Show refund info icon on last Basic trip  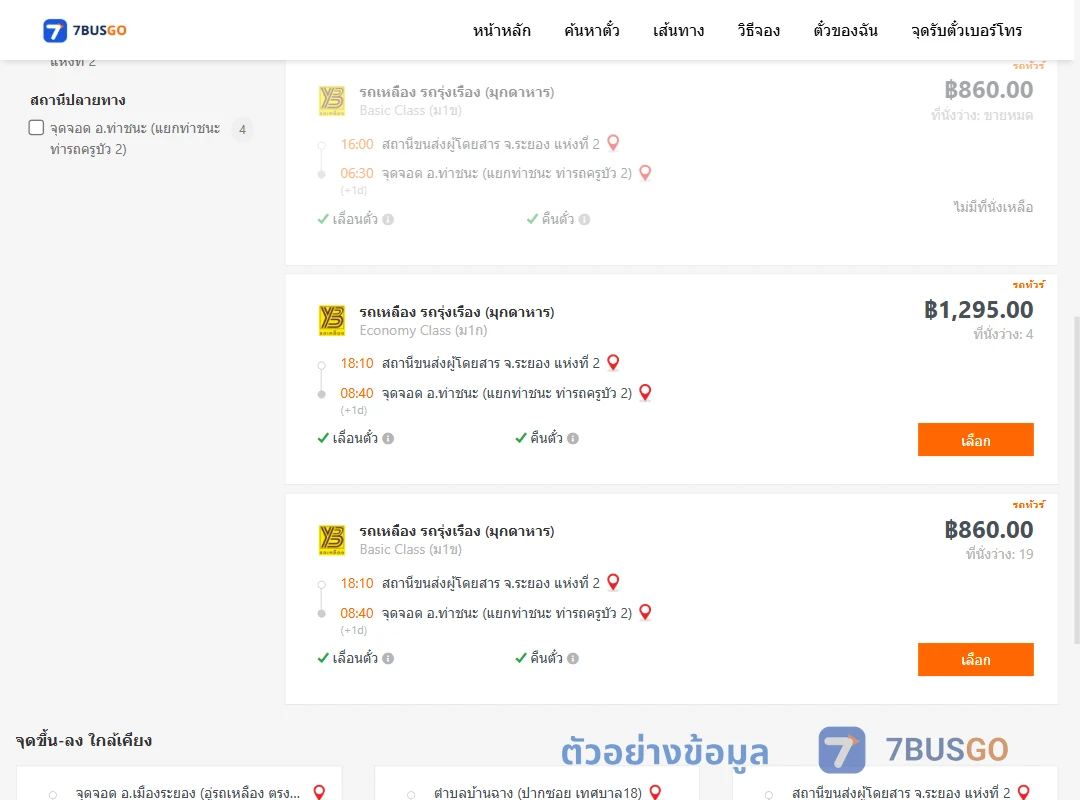pyautogui.click(x=573, y=658)
